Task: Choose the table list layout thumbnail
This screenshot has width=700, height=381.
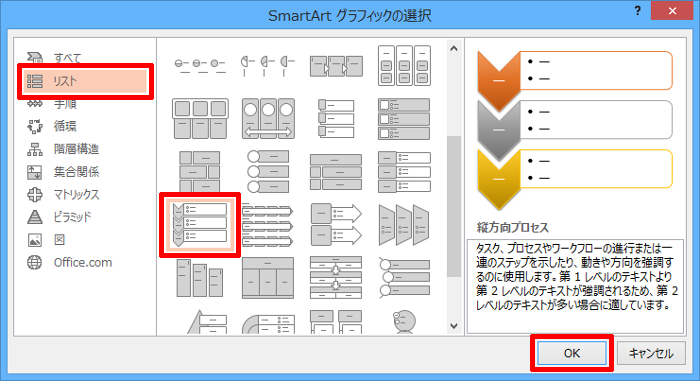Action: [268, 278]
